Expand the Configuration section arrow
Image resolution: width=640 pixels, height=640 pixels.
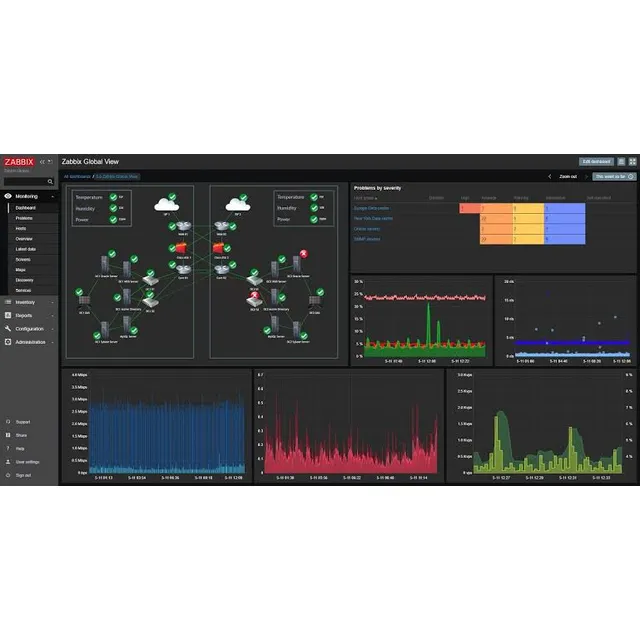click(52, 329)
